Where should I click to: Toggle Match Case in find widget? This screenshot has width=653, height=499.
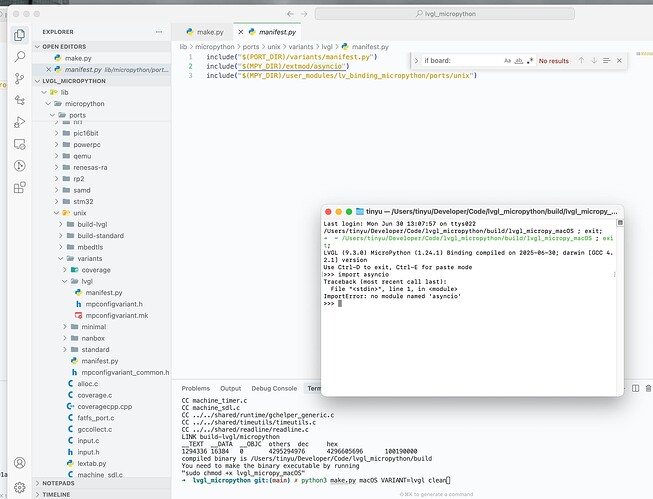[507, 61]
